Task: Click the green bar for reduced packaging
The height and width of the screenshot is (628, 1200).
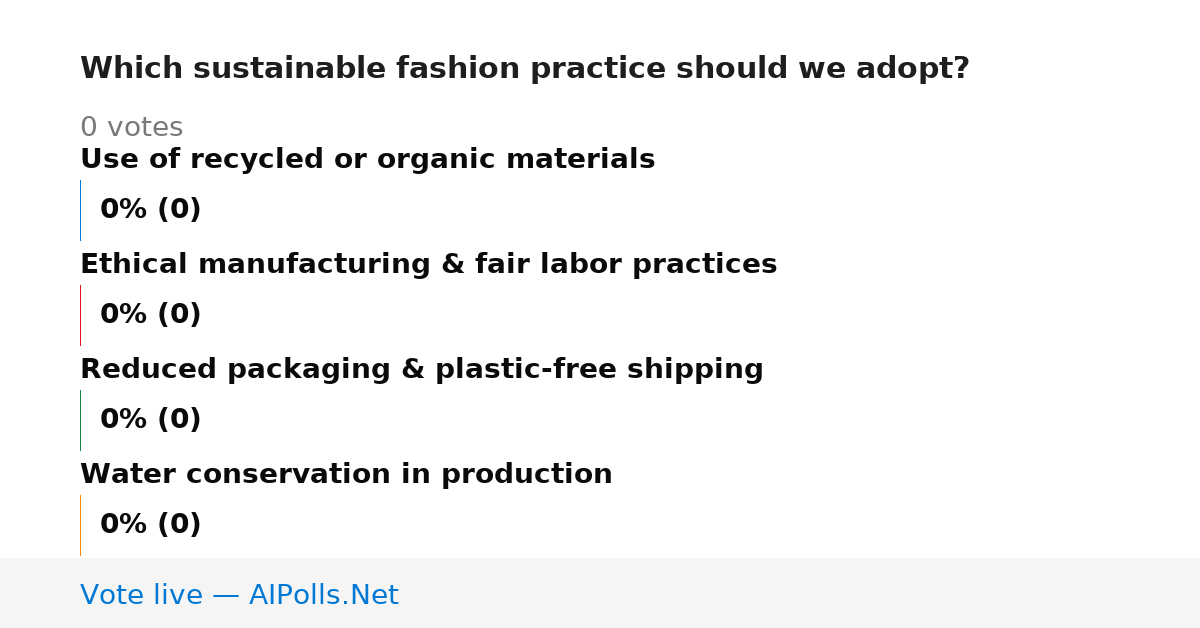Action: (80, 420)
